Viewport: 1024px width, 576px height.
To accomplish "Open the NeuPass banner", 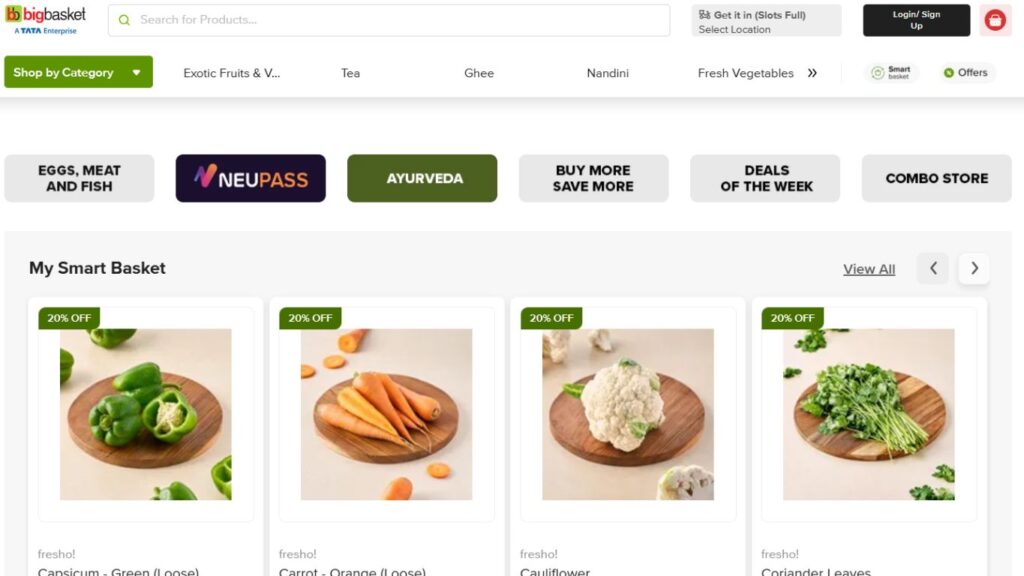I will pyautogui.click(x=251, y=178).
